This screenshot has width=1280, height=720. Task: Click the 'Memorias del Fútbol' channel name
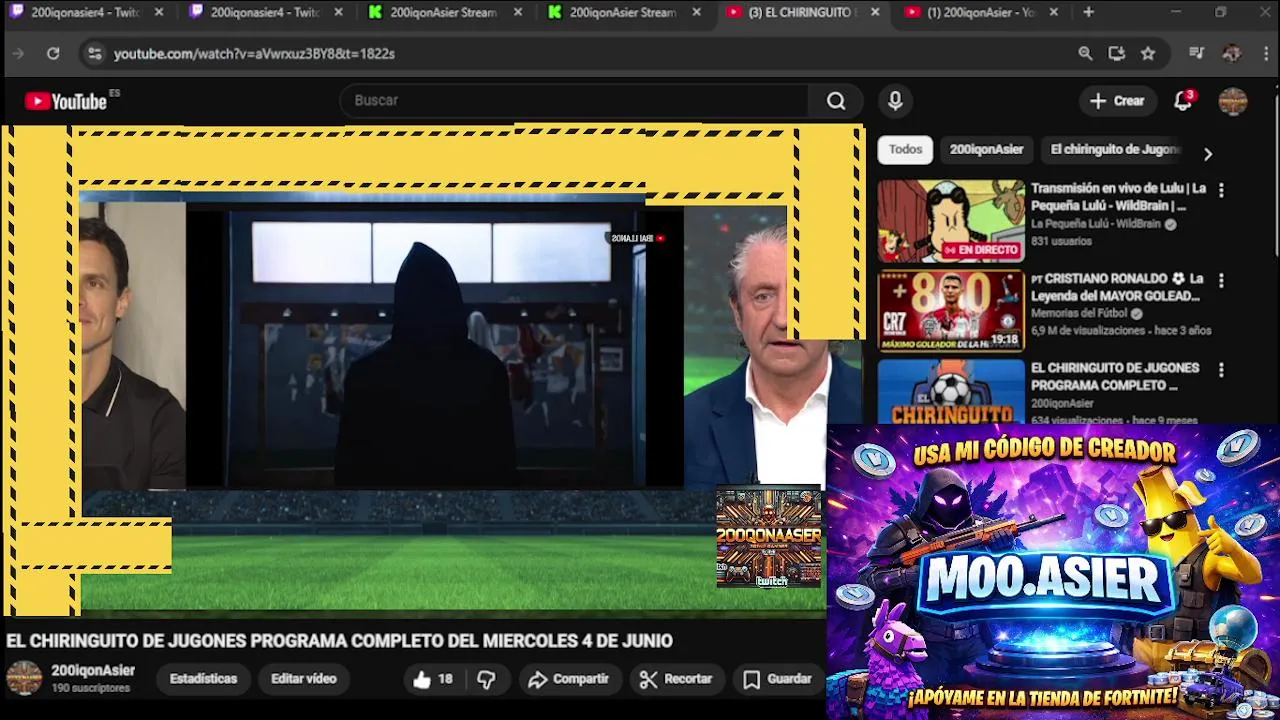click(x=1080, y=314)
